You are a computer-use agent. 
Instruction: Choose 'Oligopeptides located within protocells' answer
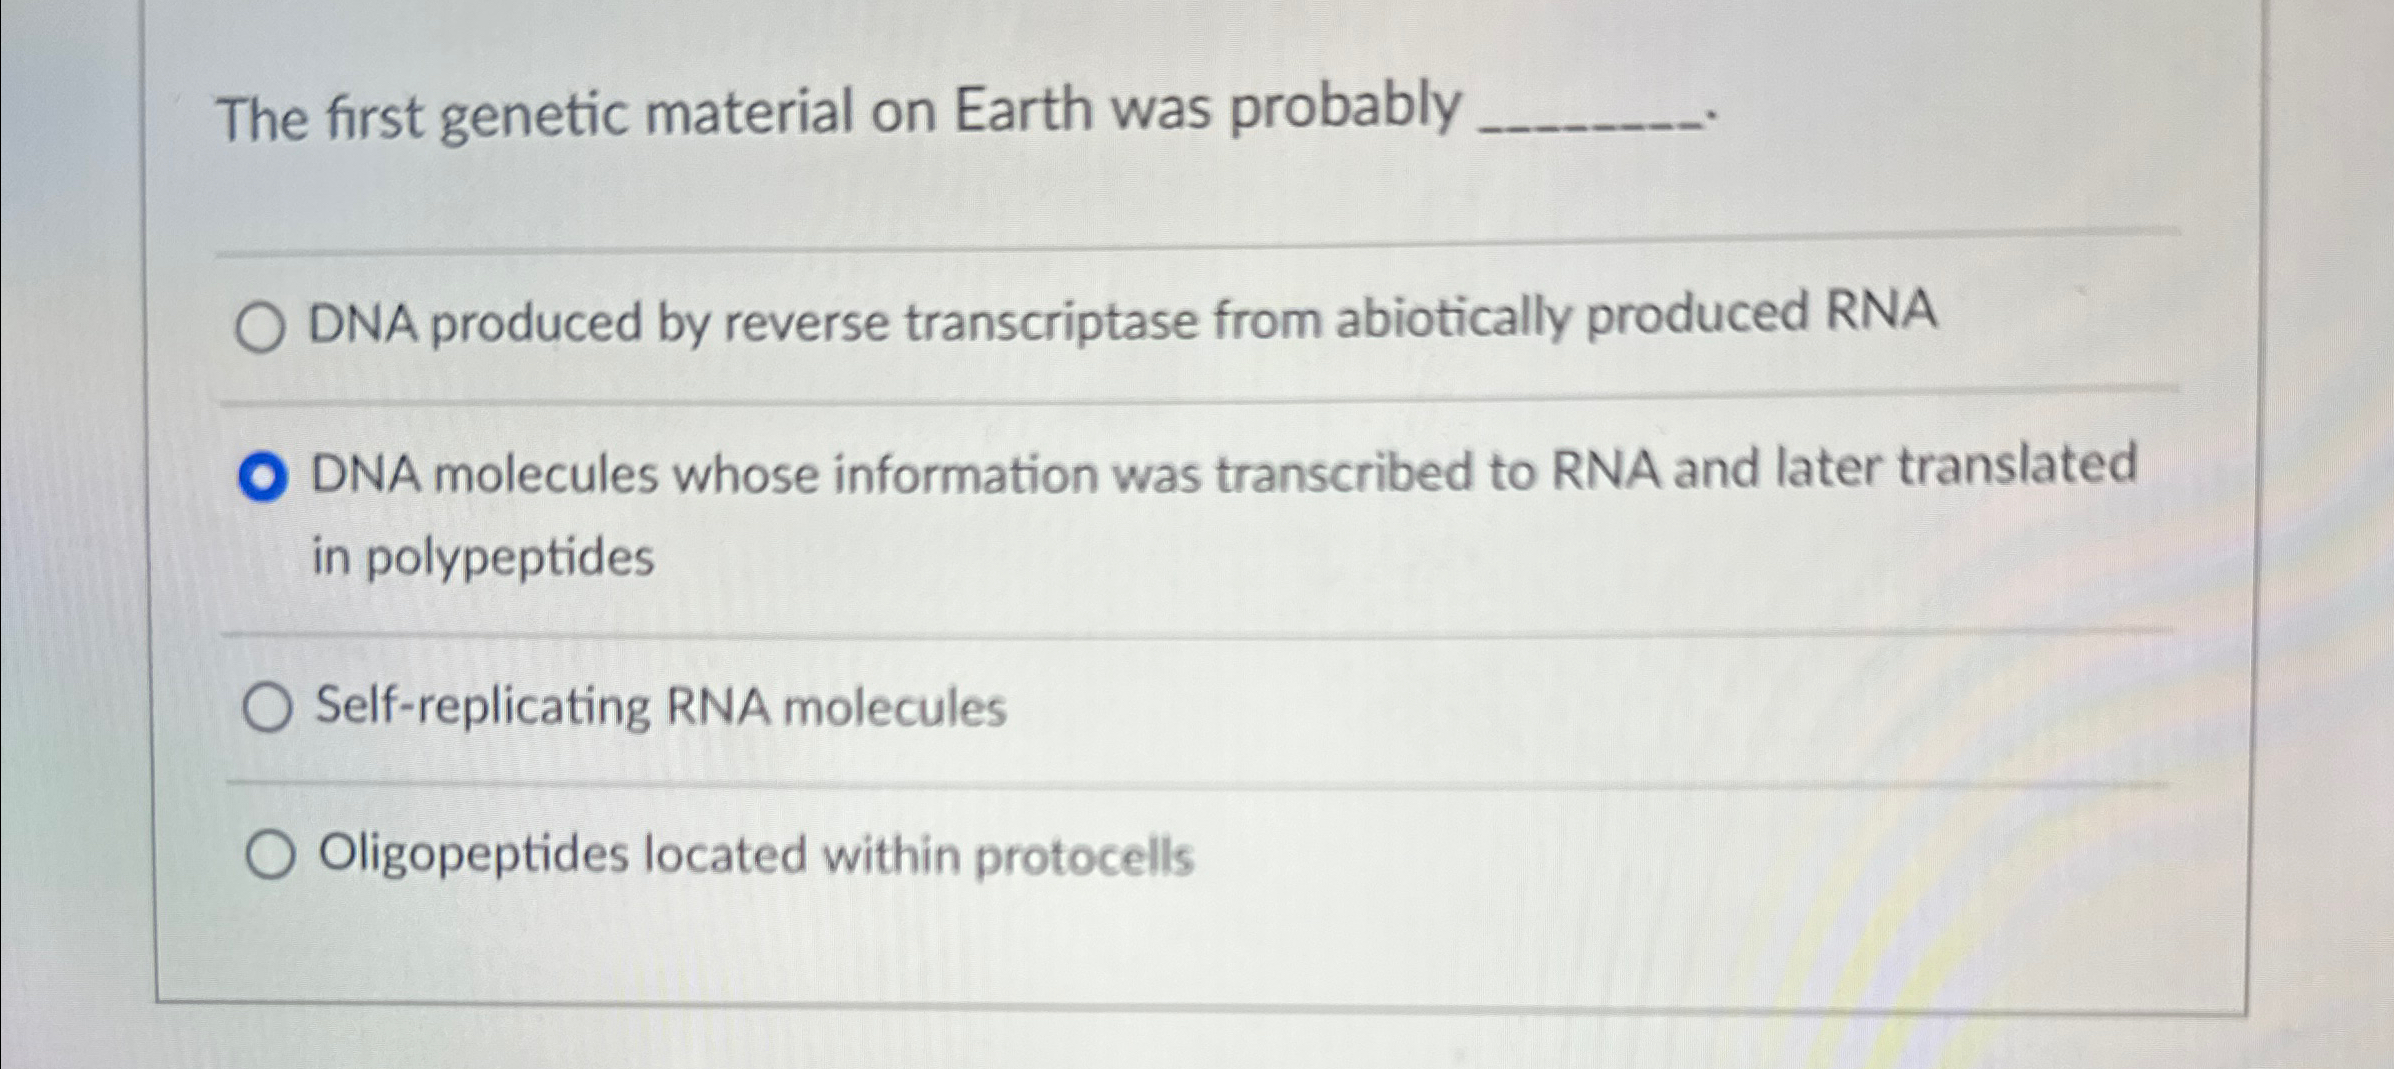(x=272, y=853)
